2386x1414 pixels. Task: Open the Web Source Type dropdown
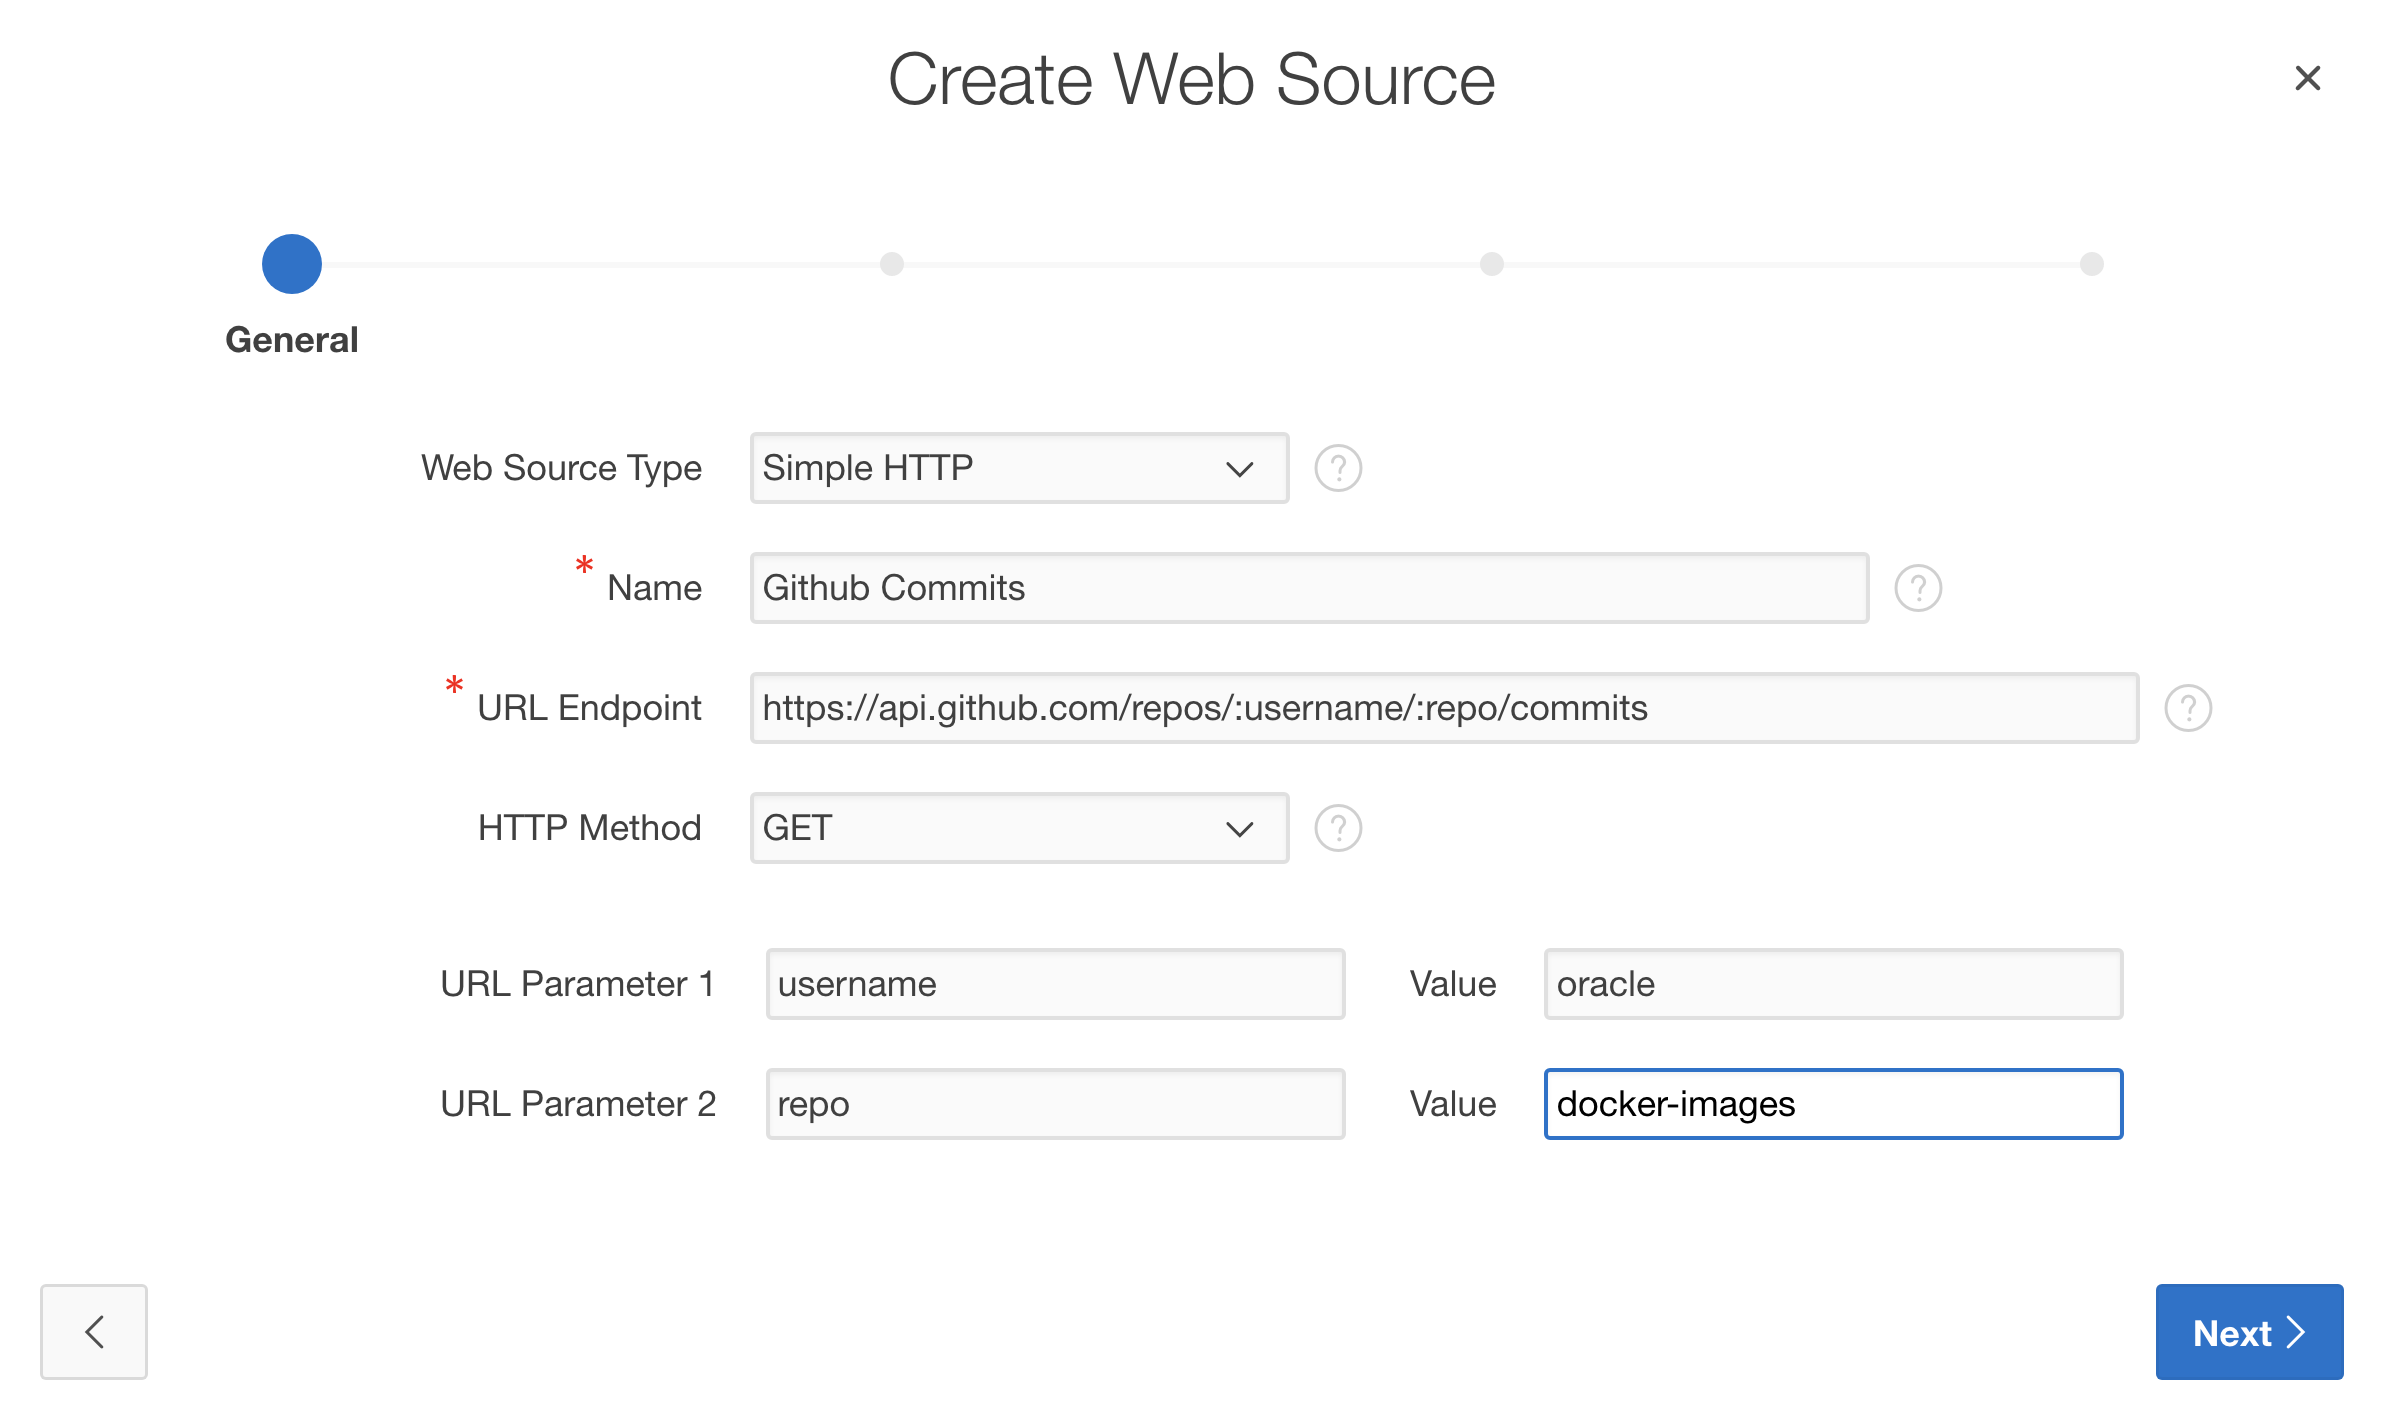pos(1018,468)
